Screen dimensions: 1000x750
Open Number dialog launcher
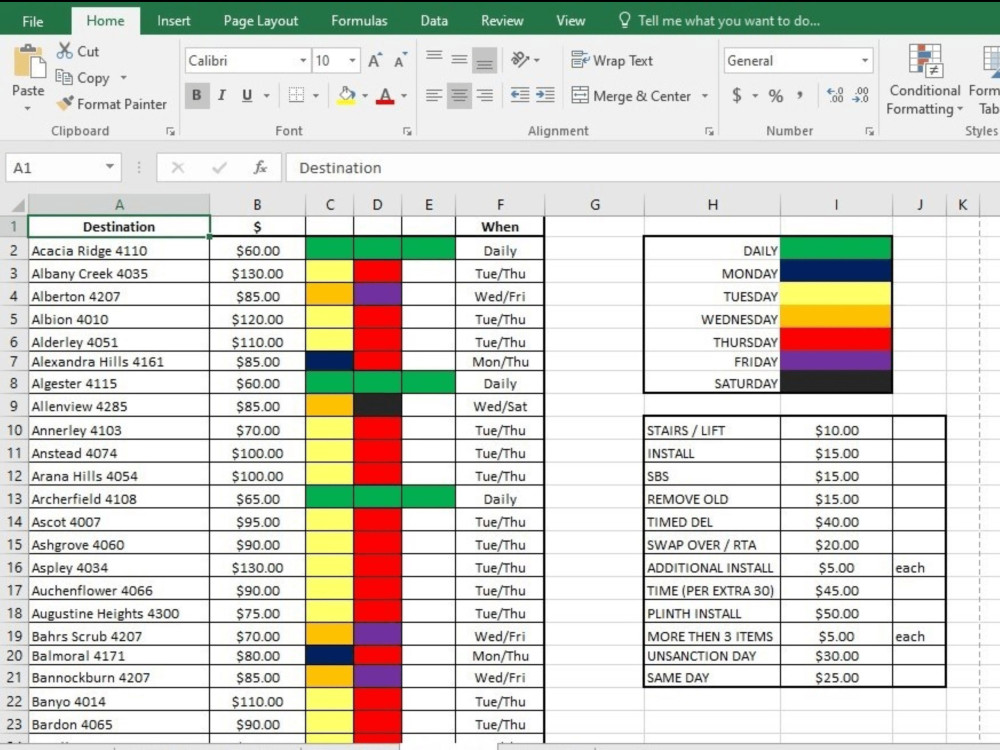click(869, 131)
